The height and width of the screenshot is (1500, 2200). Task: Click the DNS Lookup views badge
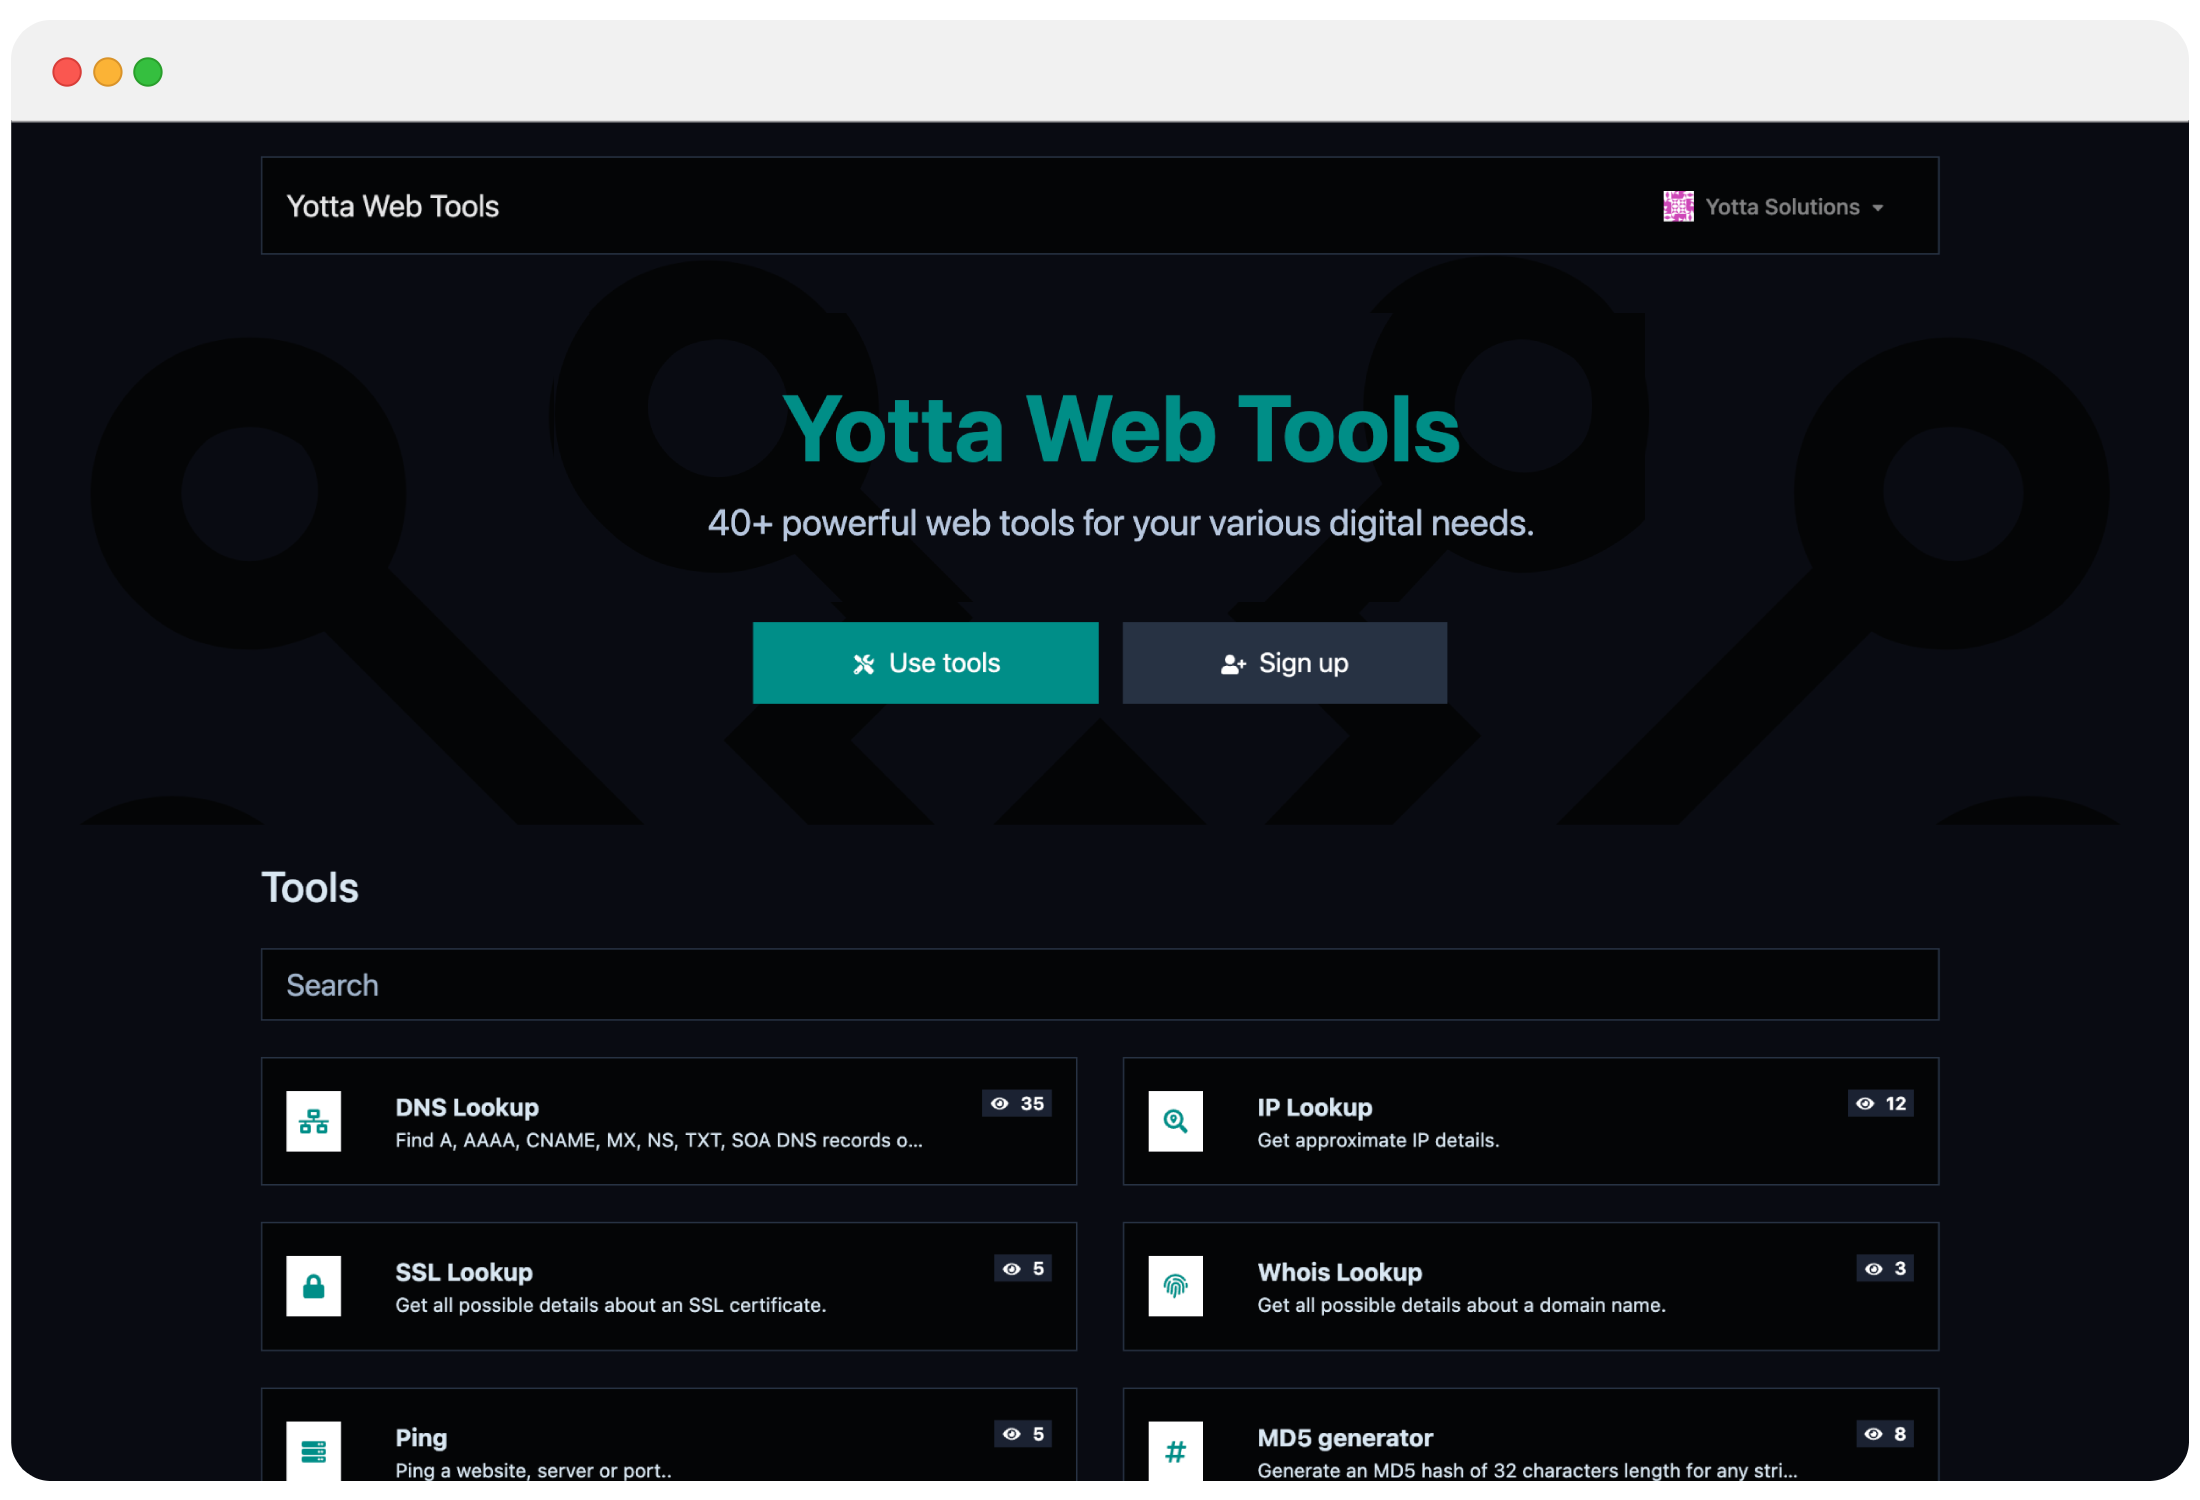click(1017, 1104)
